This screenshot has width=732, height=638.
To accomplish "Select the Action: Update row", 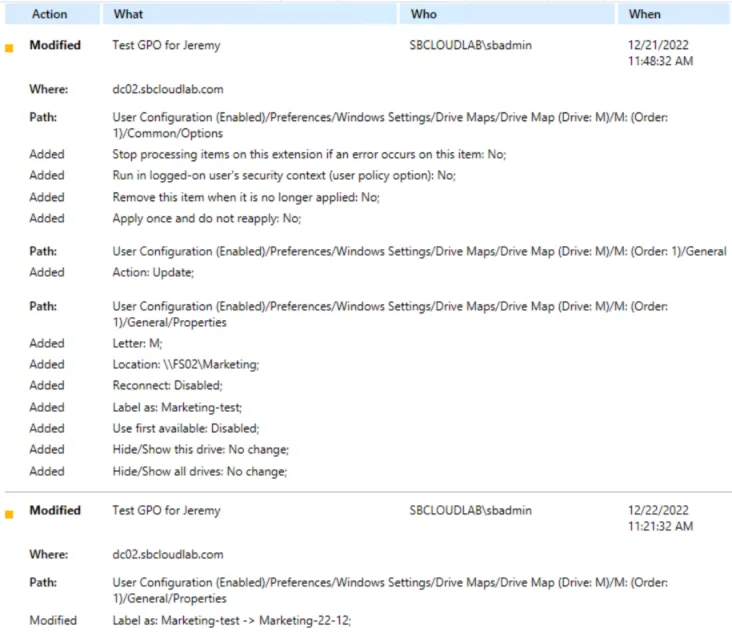I will (x=153, y=272).
